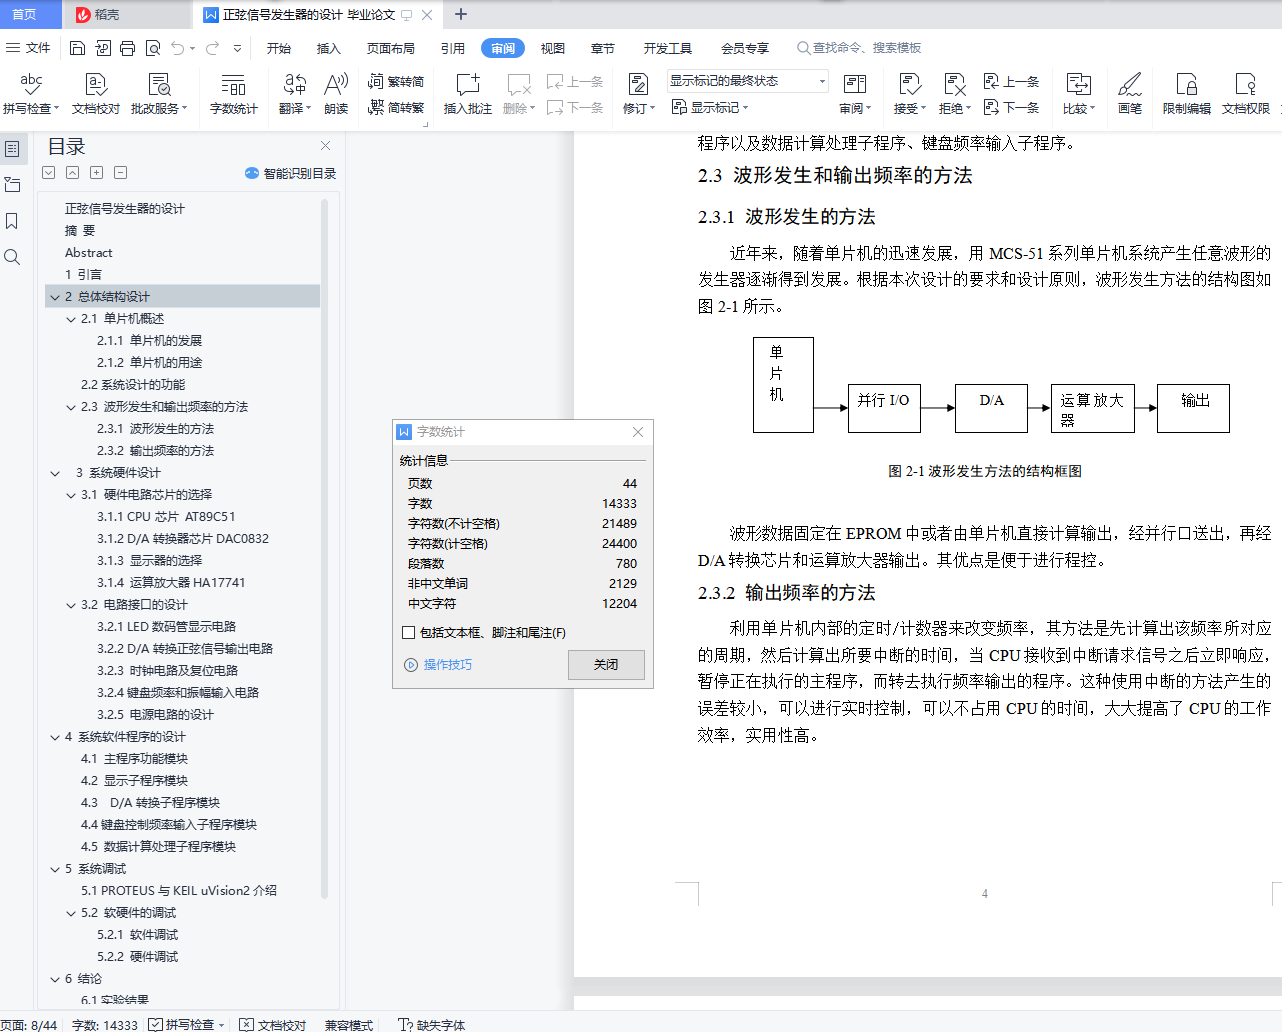Viewport: 1282px width, 1032px height.
Task: Click the 缺失字体 status bar button
Action: [x=432, y=1024]
